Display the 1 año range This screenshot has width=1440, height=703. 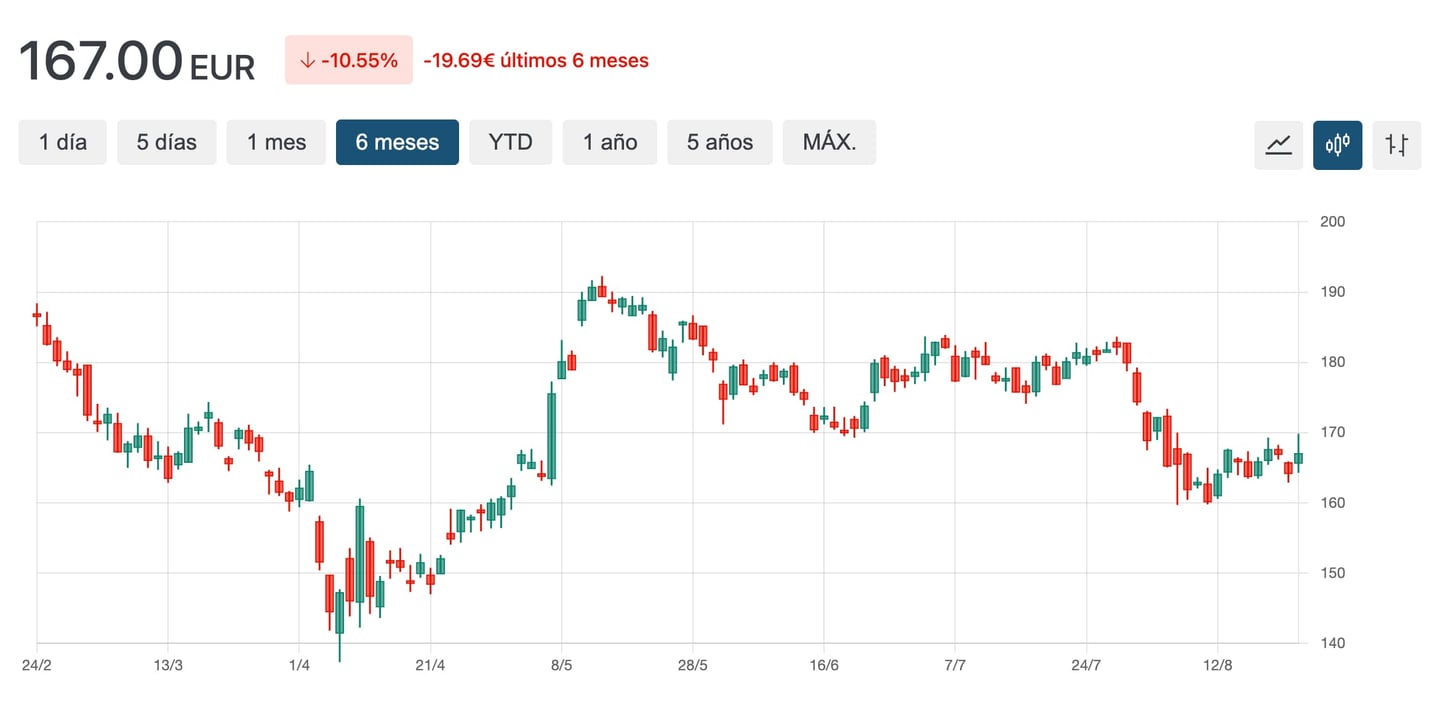click(x=610, y=142)
